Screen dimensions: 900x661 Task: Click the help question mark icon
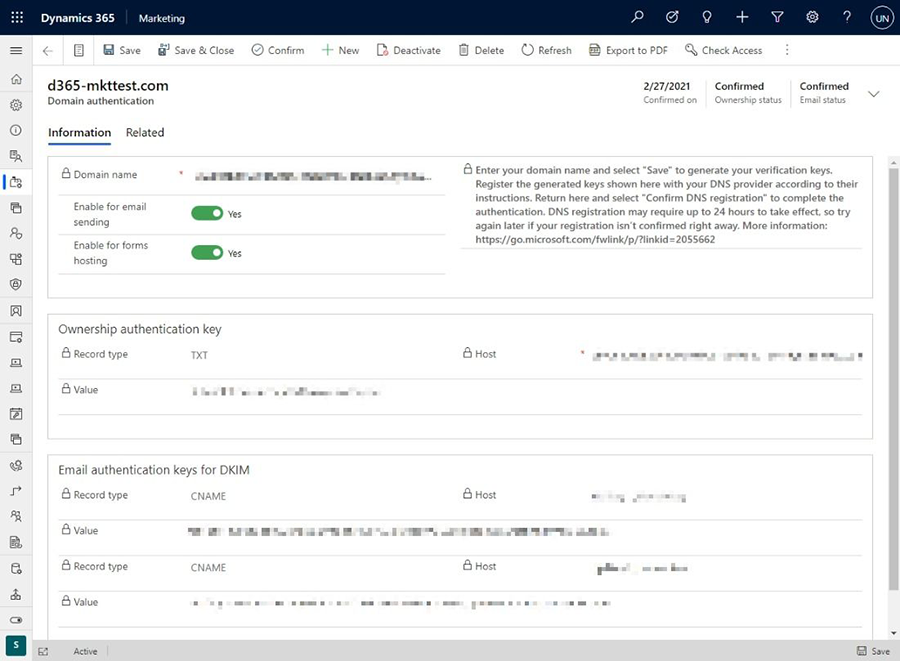847,18
